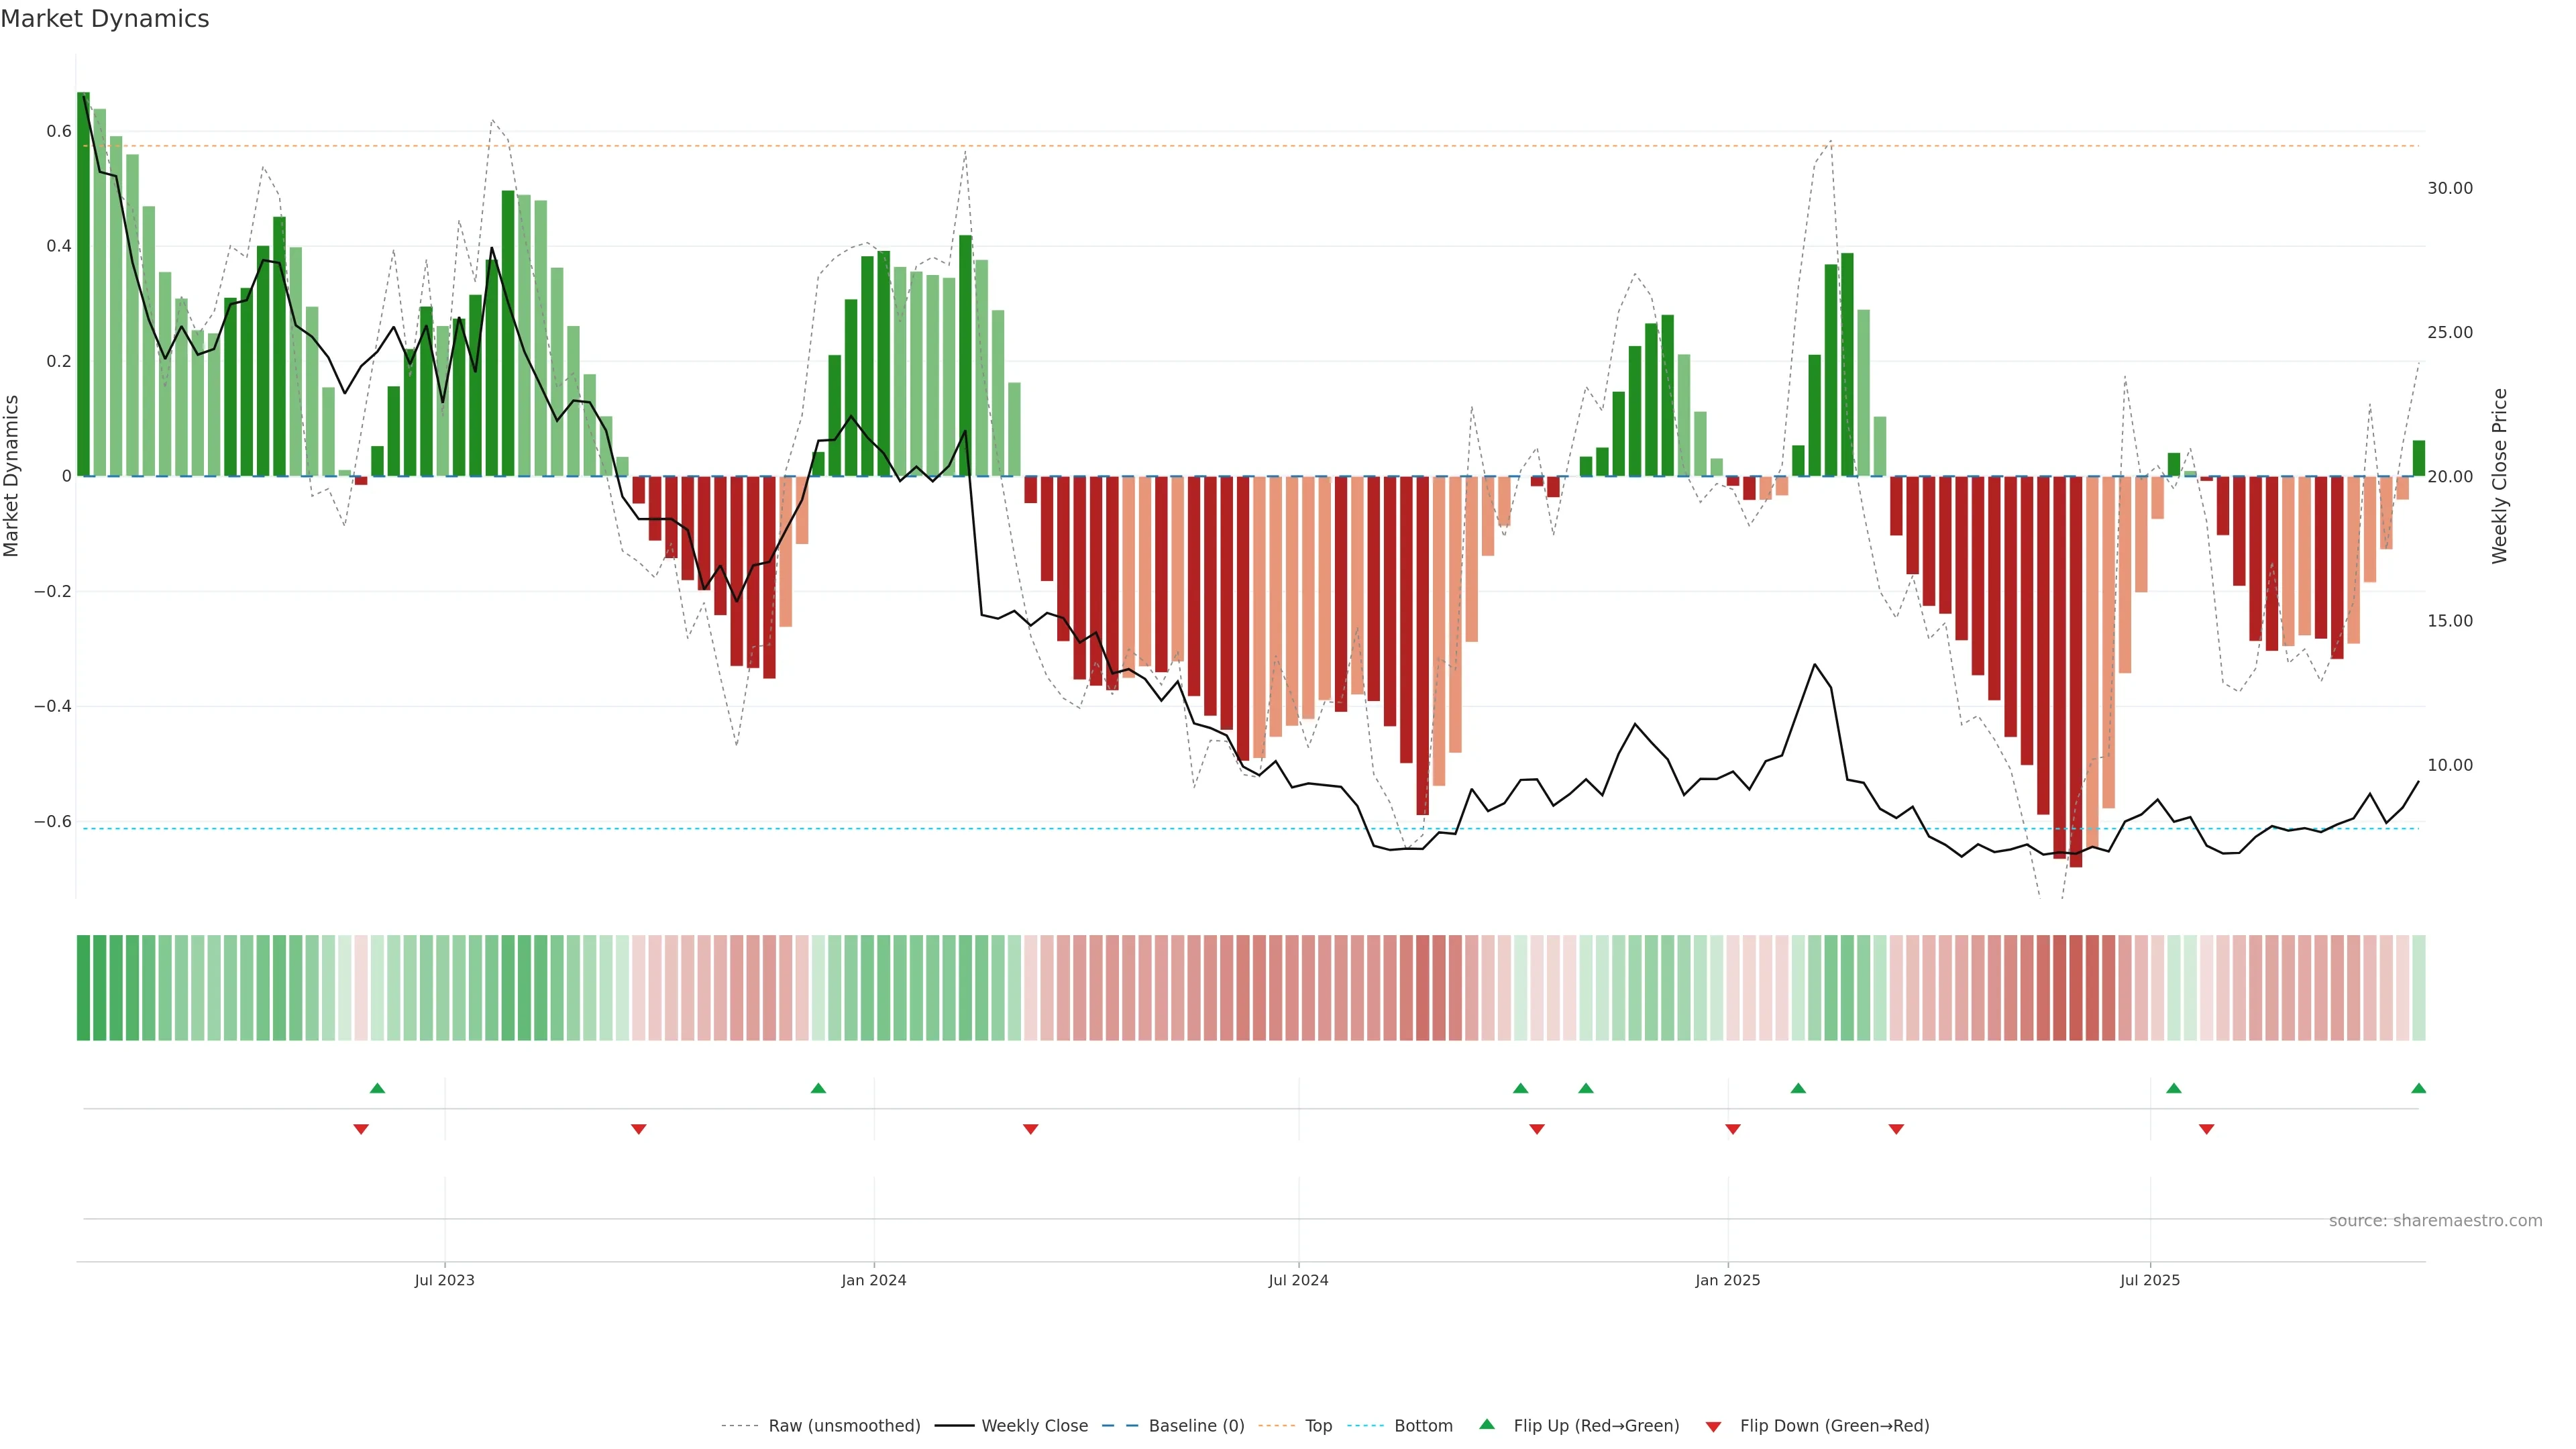This screenshot has height=1449, width=2576.
Task: Click the leftmost green Flip Up triangle marker
Action: tap(377, 1088)
